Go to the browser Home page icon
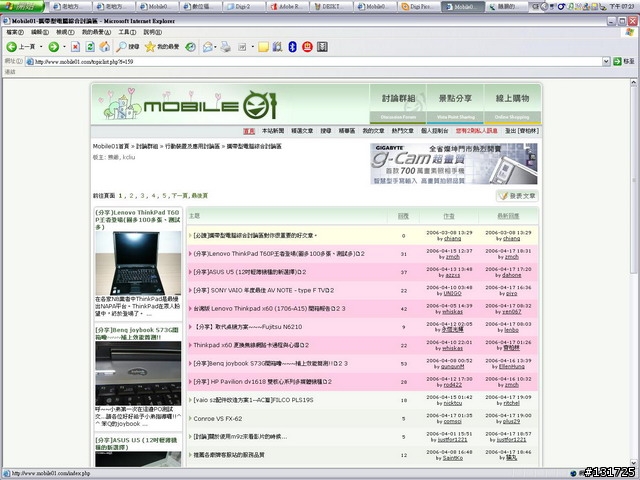The height and width of the screenshot is (480, 640). point(105,47)
